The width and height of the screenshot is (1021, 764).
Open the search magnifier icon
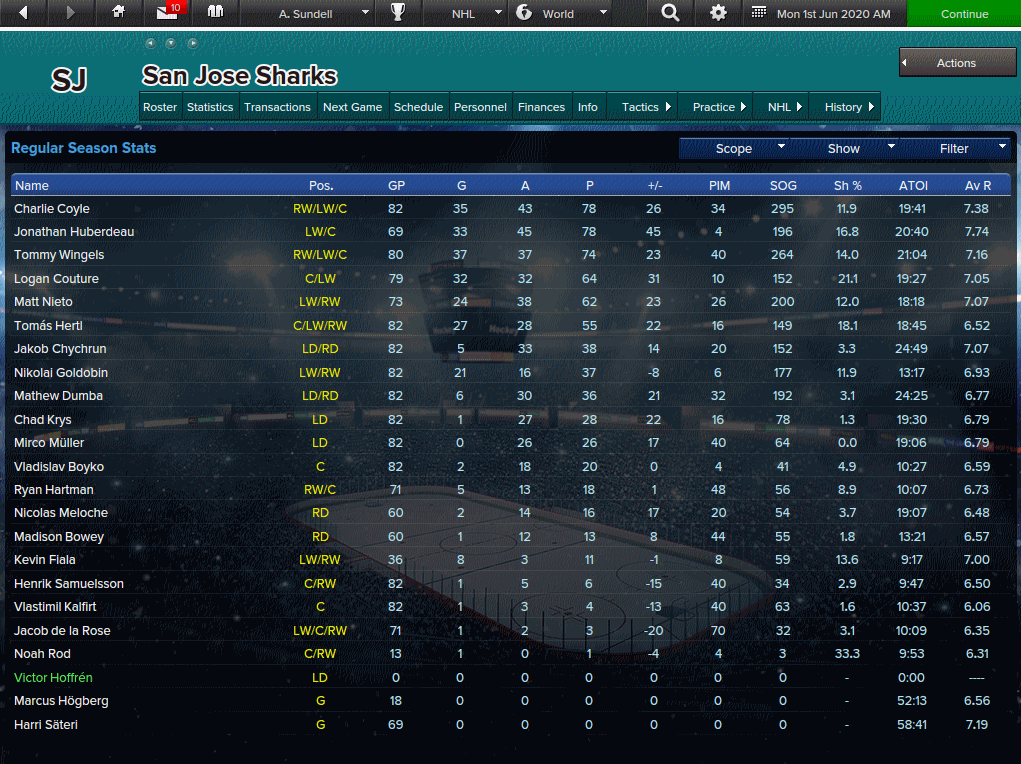point(670,12)
